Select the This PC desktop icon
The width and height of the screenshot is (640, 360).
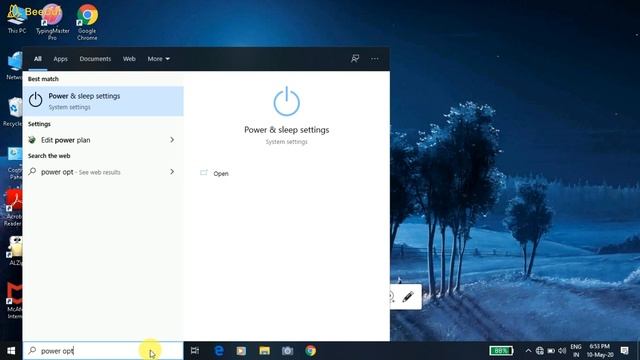(16, 19)
